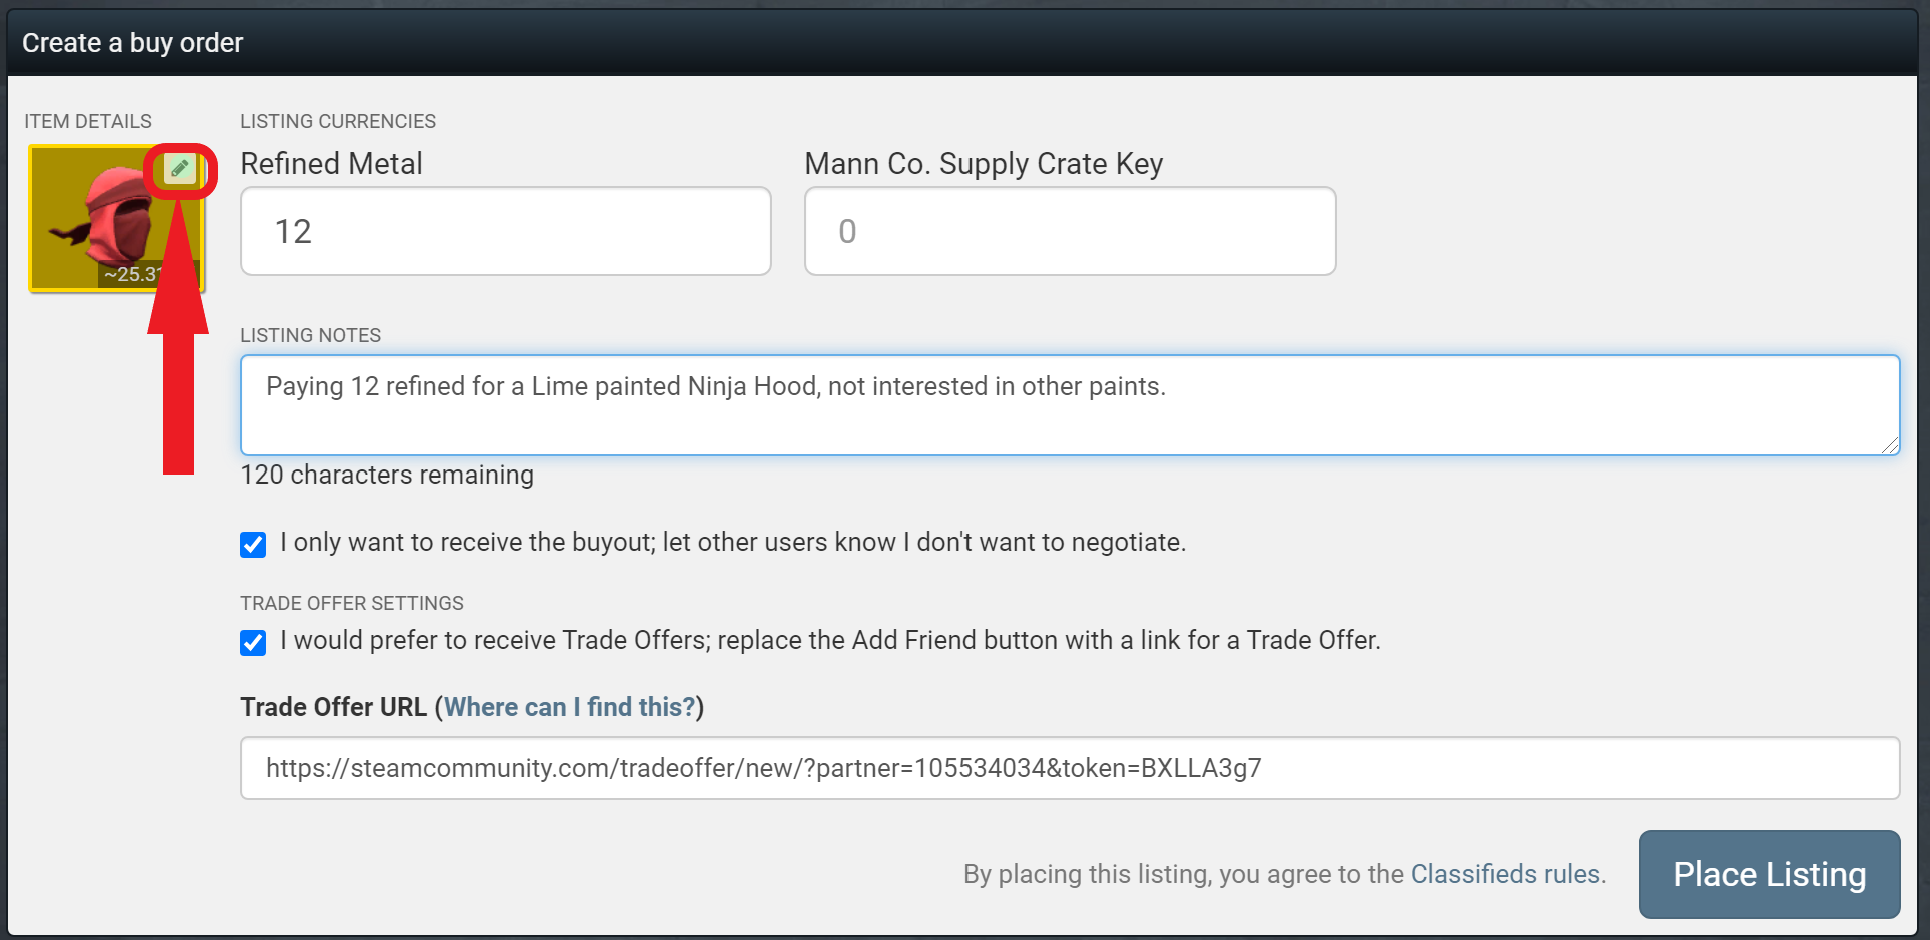Click the "Refined Metal" currency label
The width and height of the screenshot is (1930, 940).
pos(331,164)
